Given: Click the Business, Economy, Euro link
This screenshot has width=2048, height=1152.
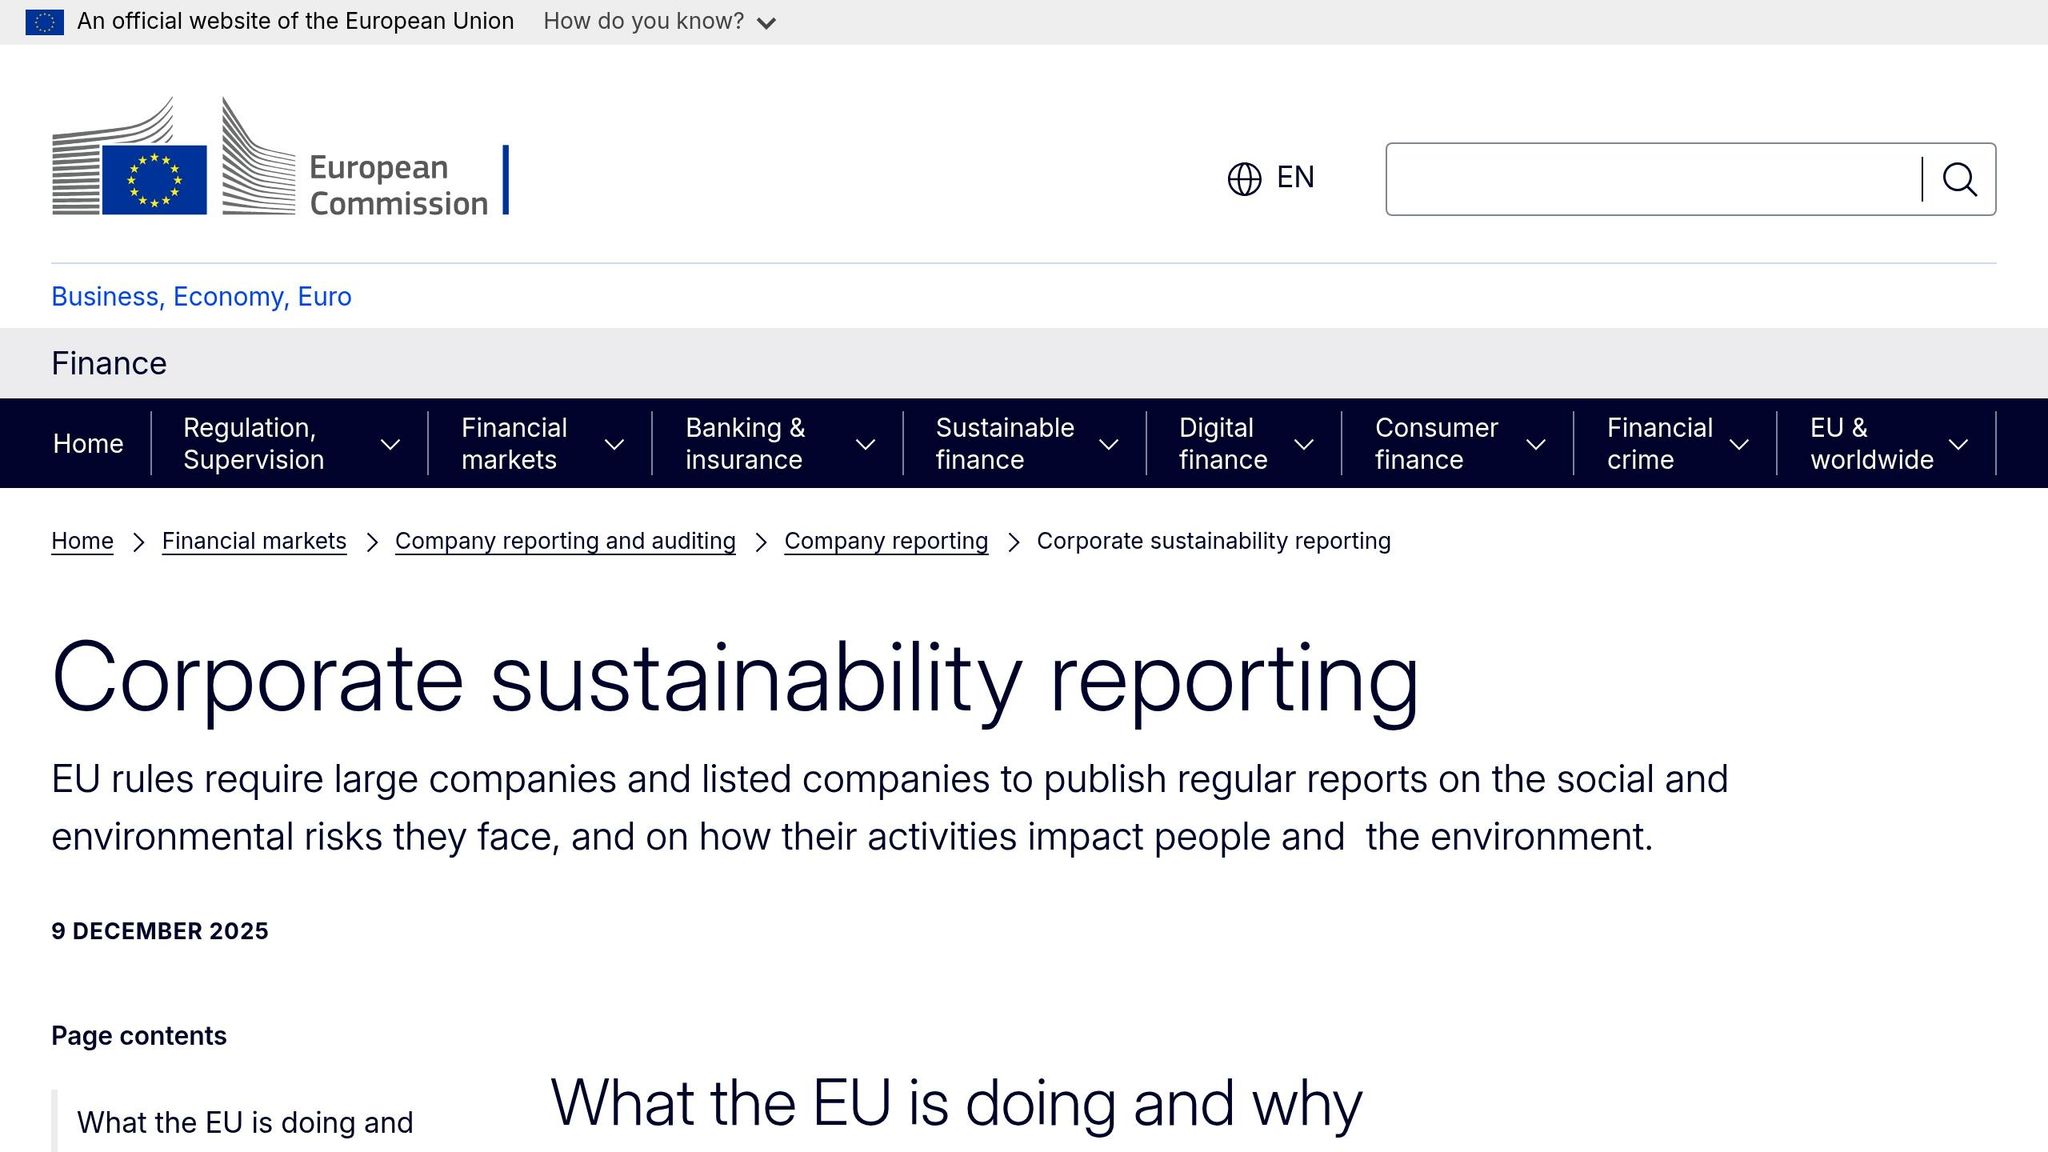Looking at the screenshot, I should (x=200, y=296).
